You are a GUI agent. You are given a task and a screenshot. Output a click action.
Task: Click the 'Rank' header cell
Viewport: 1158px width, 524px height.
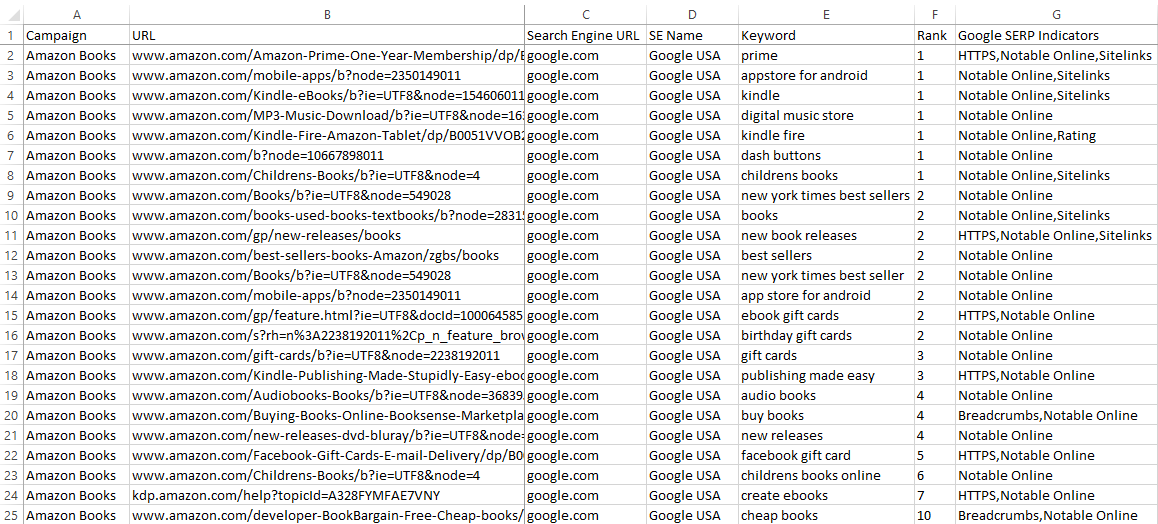tap(934, 35)
